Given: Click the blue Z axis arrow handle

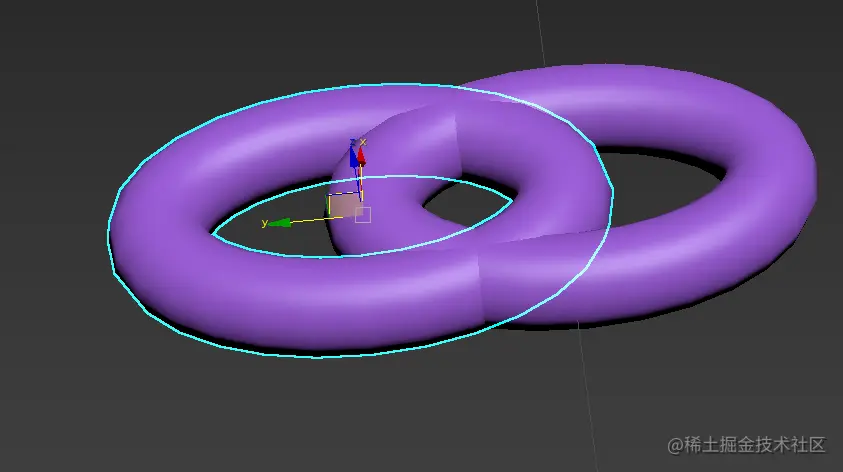Looking at the screenshot, I should coord(353,156).
